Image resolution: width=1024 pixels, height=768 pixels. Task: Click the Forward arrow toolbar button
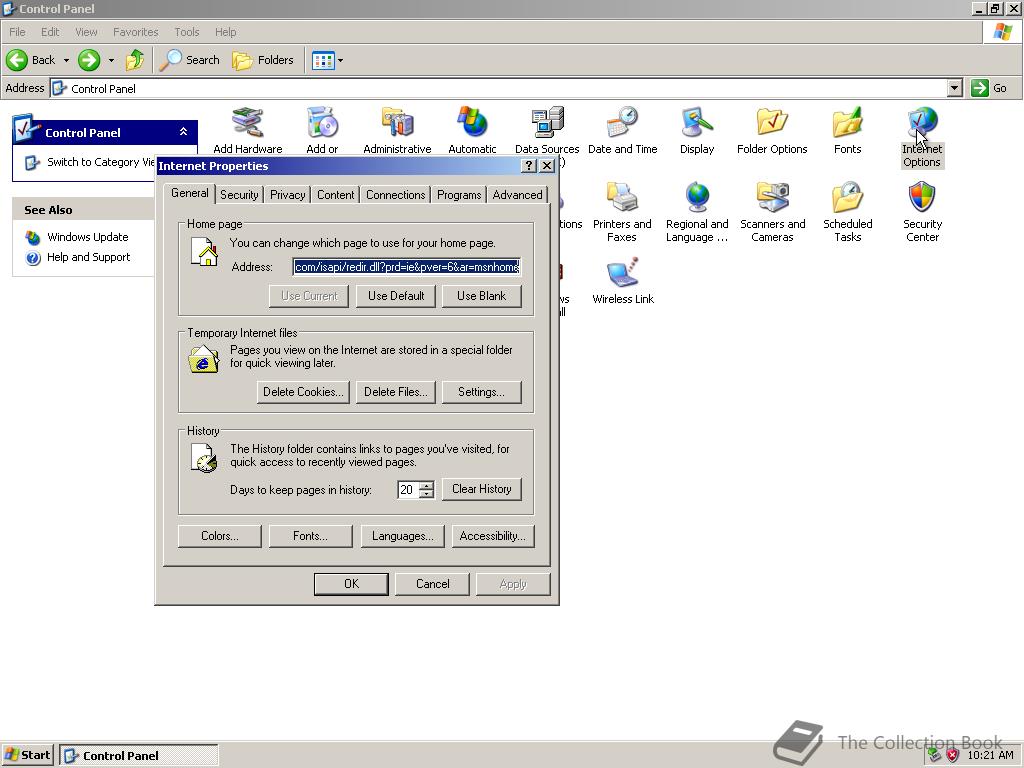click(89, 60)
